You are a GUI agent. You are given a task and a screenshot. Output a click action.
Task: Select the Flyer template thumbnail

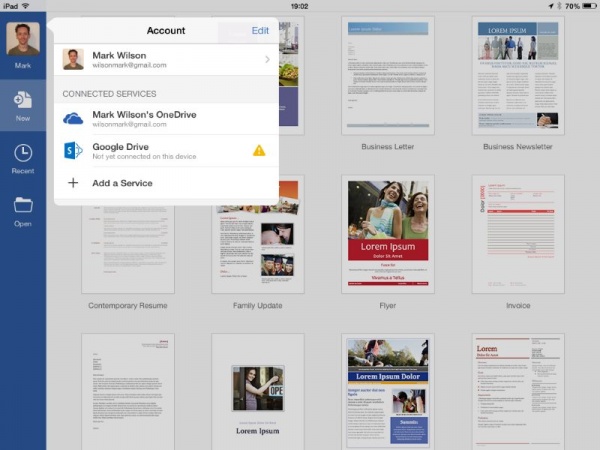[387, 235]
